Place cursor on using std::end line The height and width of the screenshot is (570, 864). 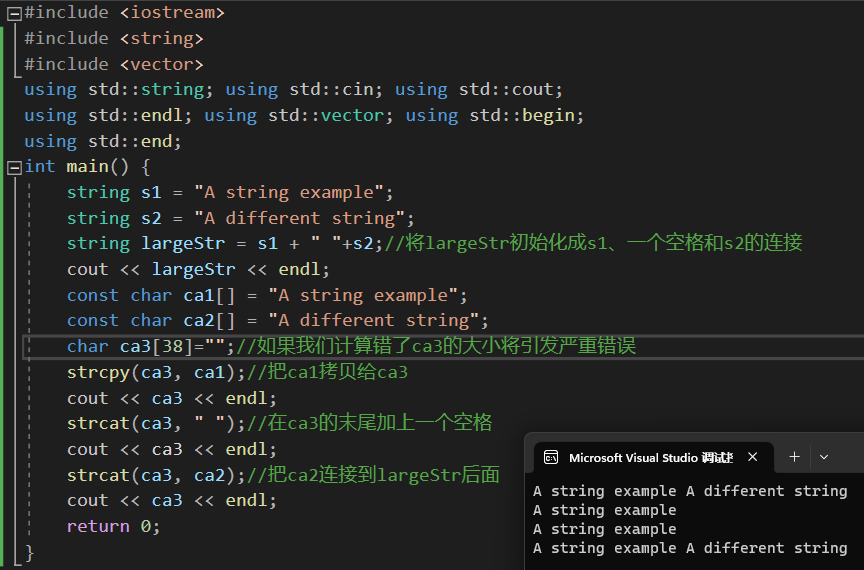click(103, 141)
